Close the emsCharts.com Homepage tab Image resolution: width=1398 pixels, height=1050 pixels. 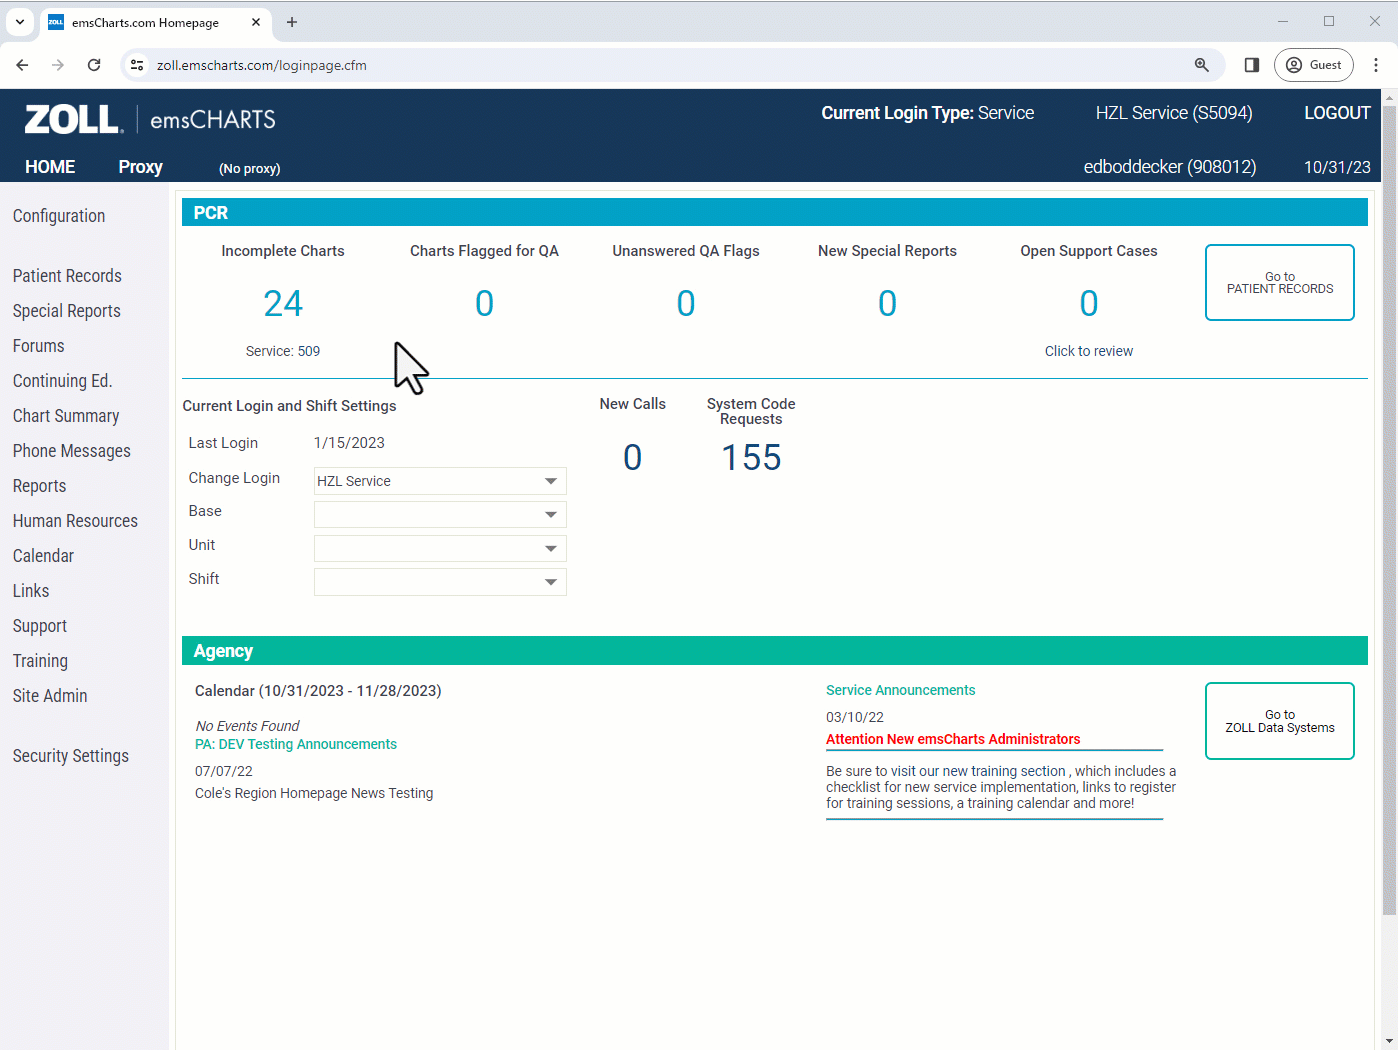tap(256, 22)
